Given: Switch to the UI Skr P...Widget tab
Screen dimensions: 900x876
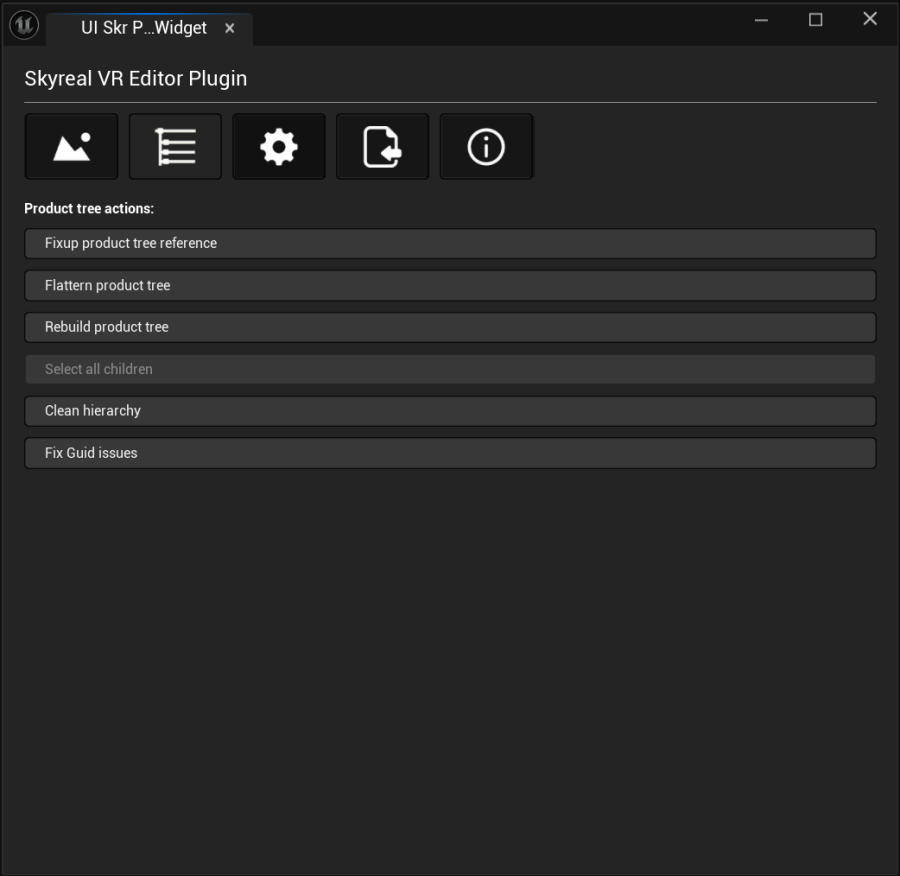Looking at the screenshot, I should pos(143,28).
